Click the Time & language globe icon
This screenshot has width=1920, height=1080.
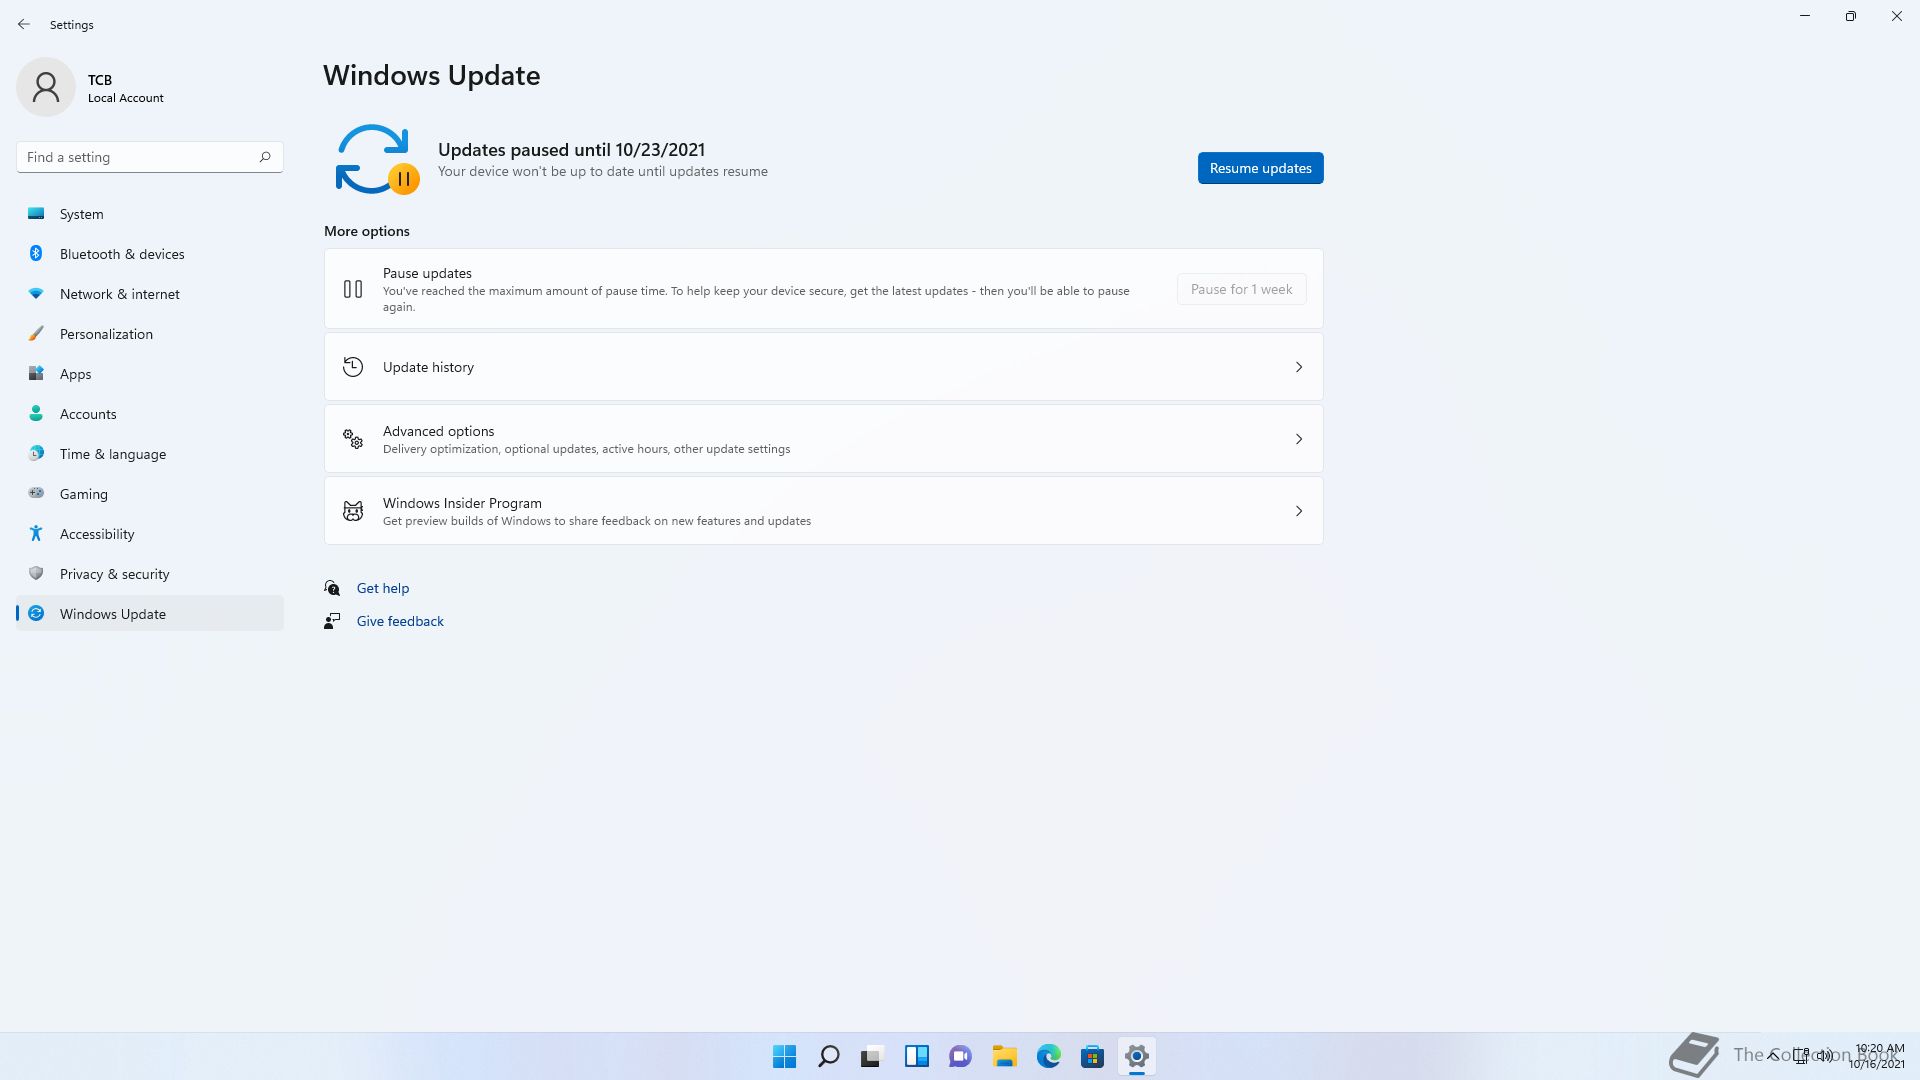tap(36, 453)
